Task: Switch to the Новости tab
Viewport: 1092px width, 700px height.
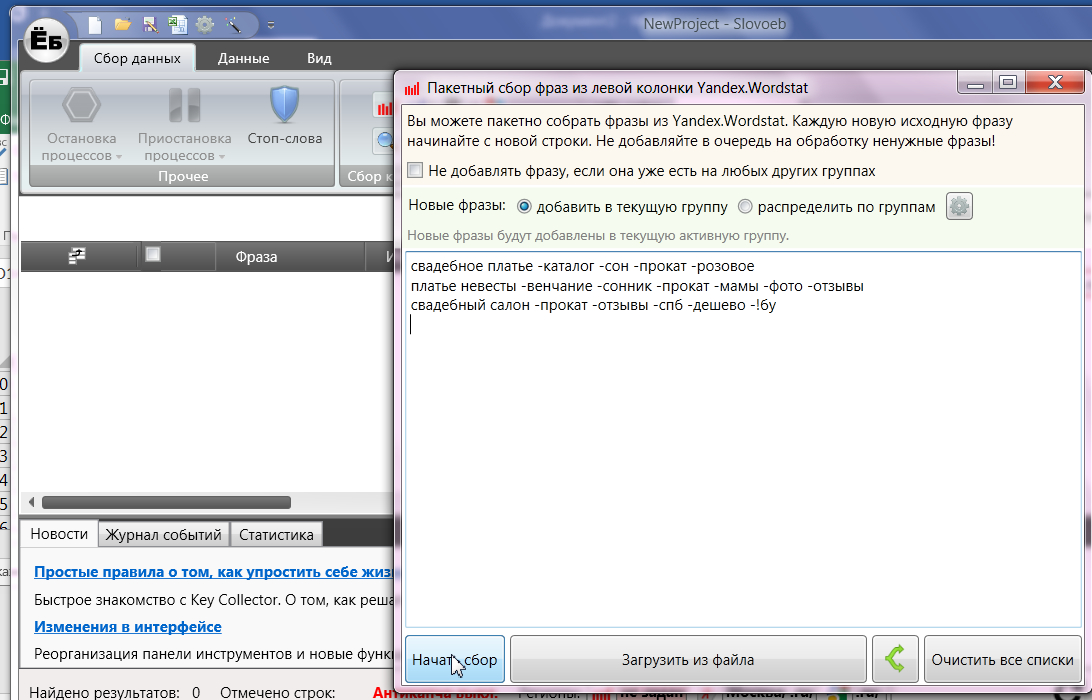Action: 59,534
